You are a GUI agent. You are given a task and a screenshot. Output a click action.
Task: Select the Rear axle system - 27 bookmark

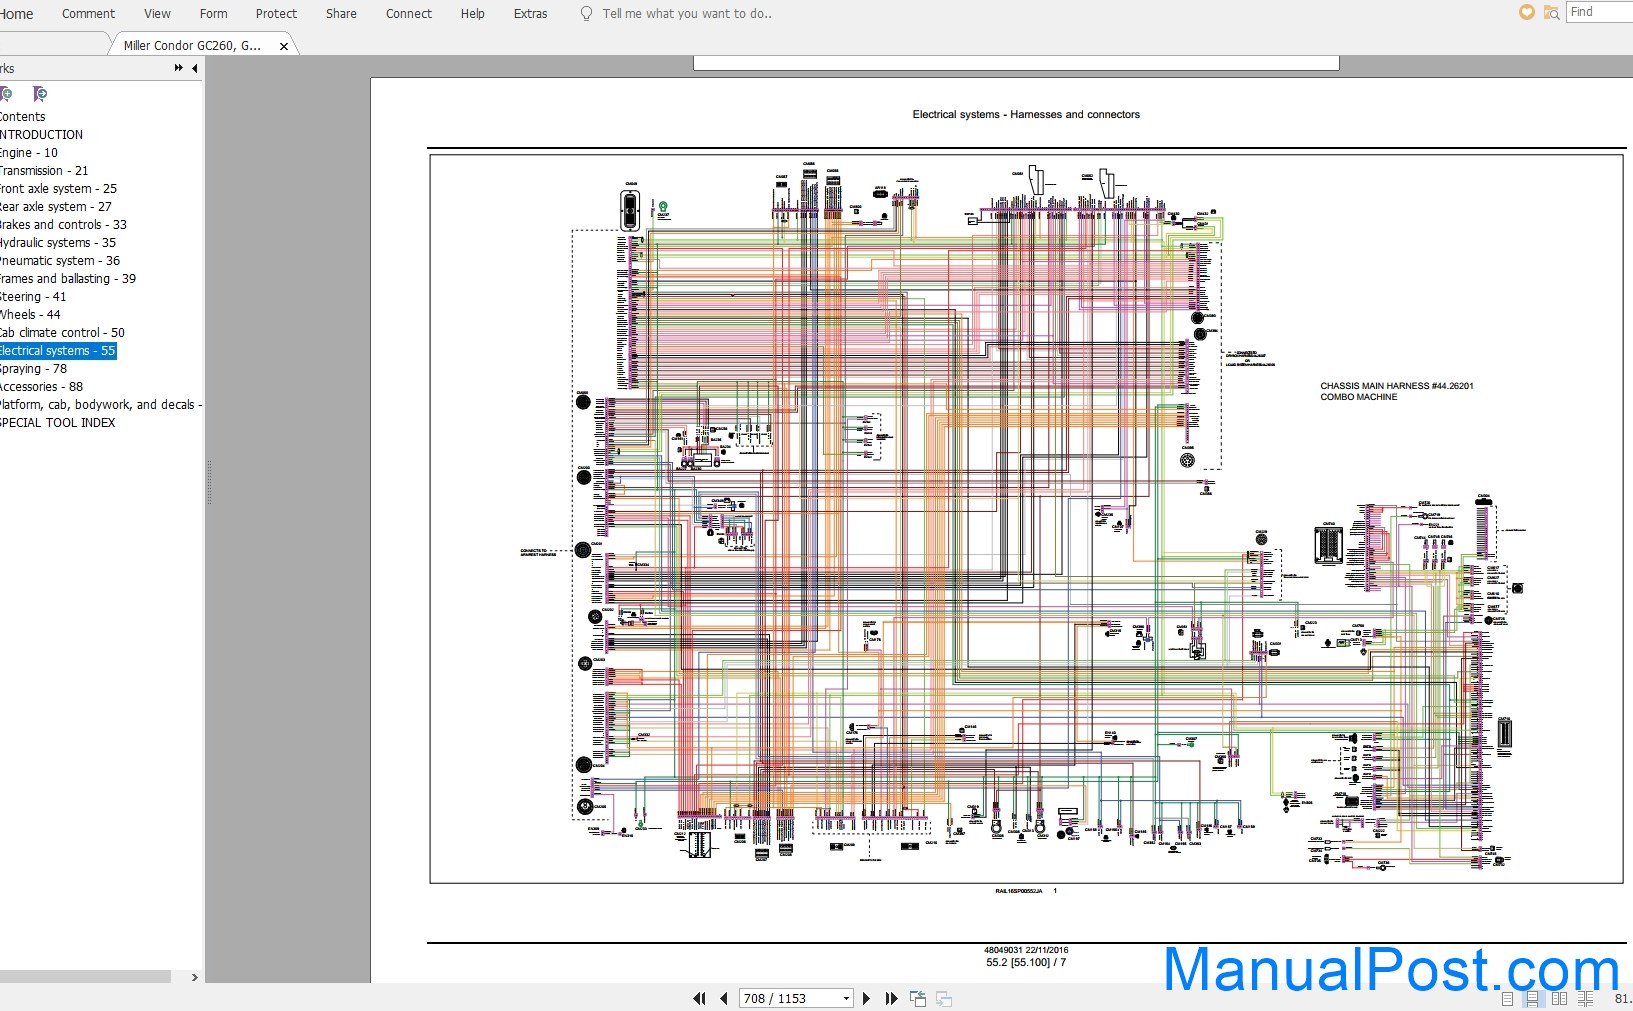tap(56, 207)
